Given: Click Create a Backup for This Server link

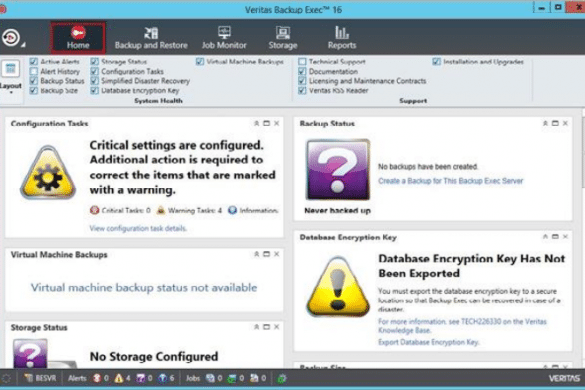Looking at the screenshot, I should click(x=451, y=181).
